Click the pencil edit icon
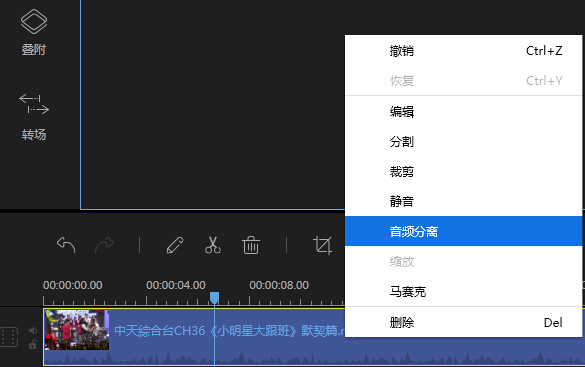The width and height of the screenshot is (585, 367). point(175,245)
